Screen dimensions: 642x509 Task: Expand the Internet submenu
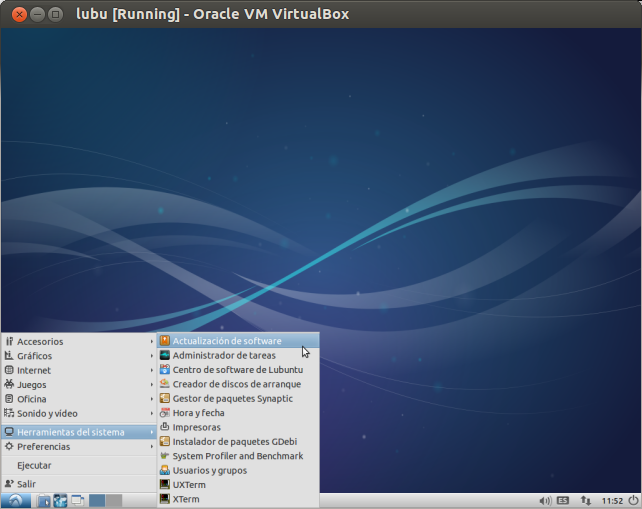point(34,370)
